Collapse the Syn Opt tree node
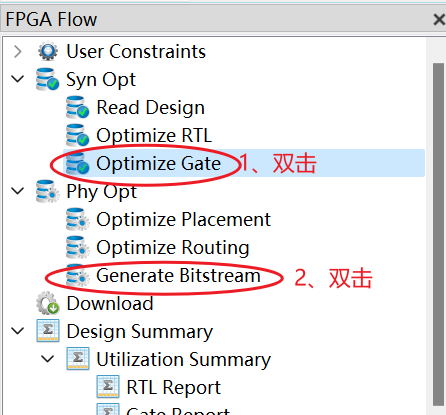446x415 pixels. point(18,79)
